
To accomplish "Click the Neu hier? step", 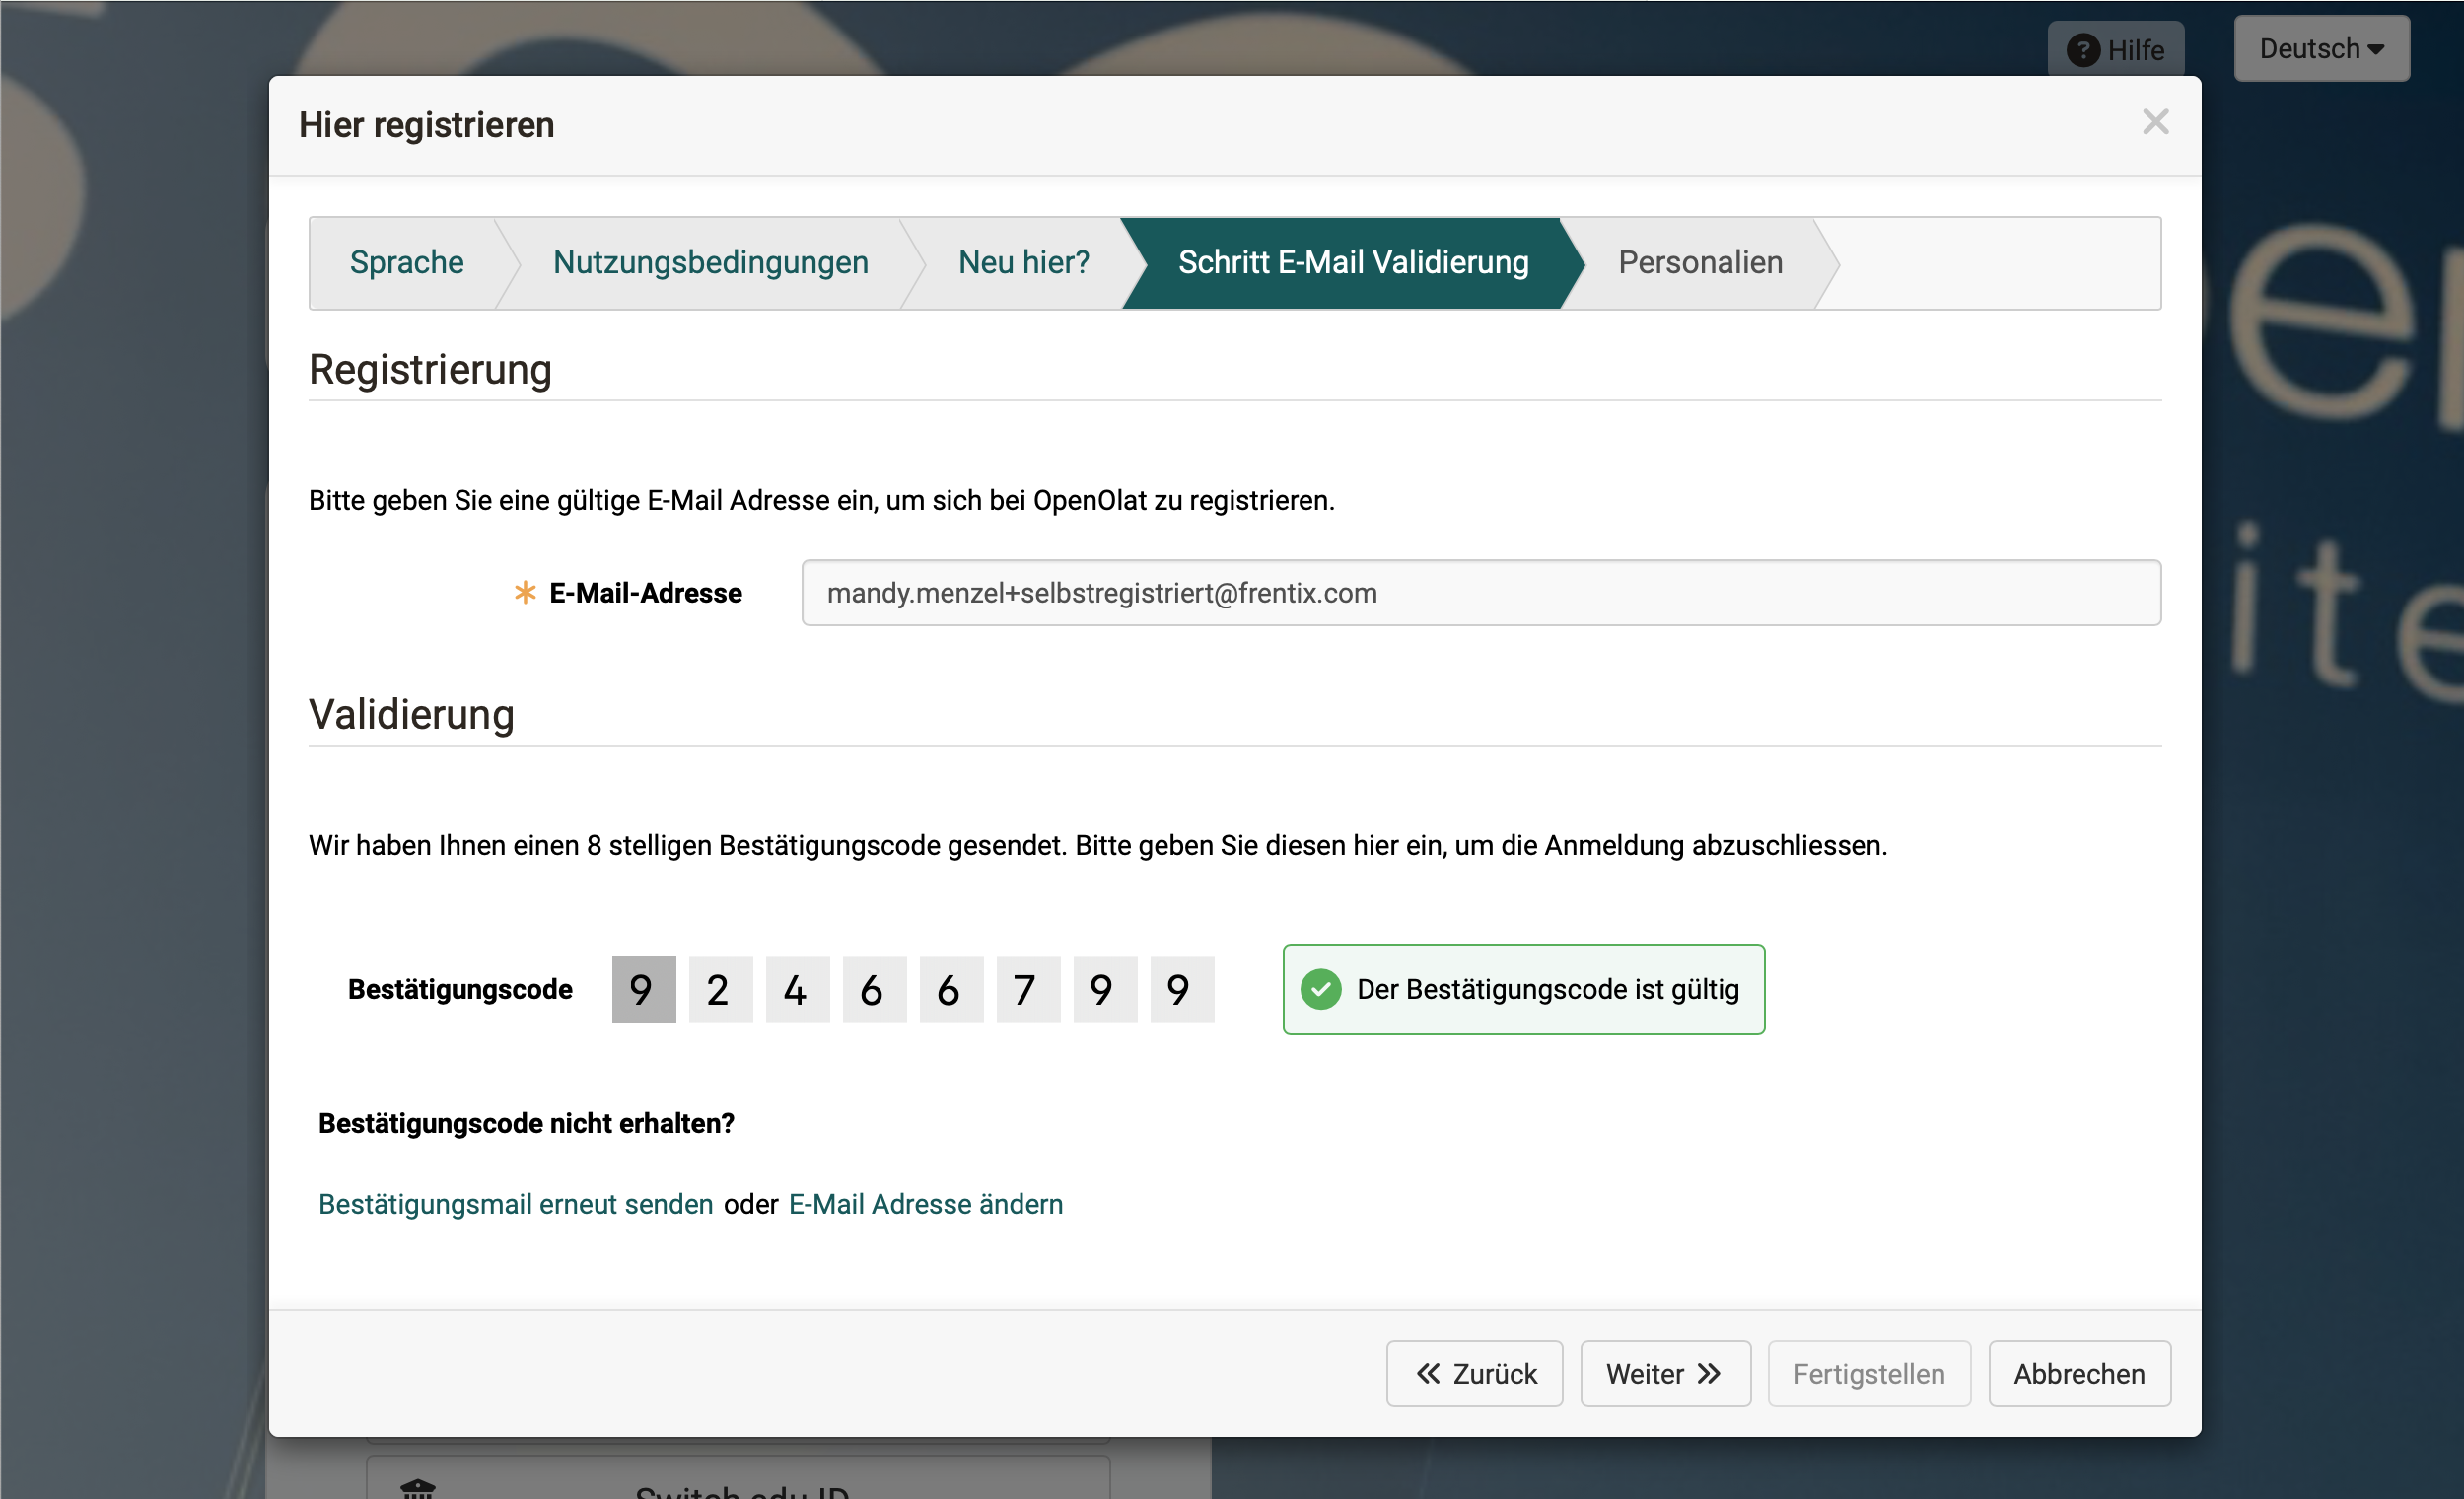I will tap(1024, 262).
